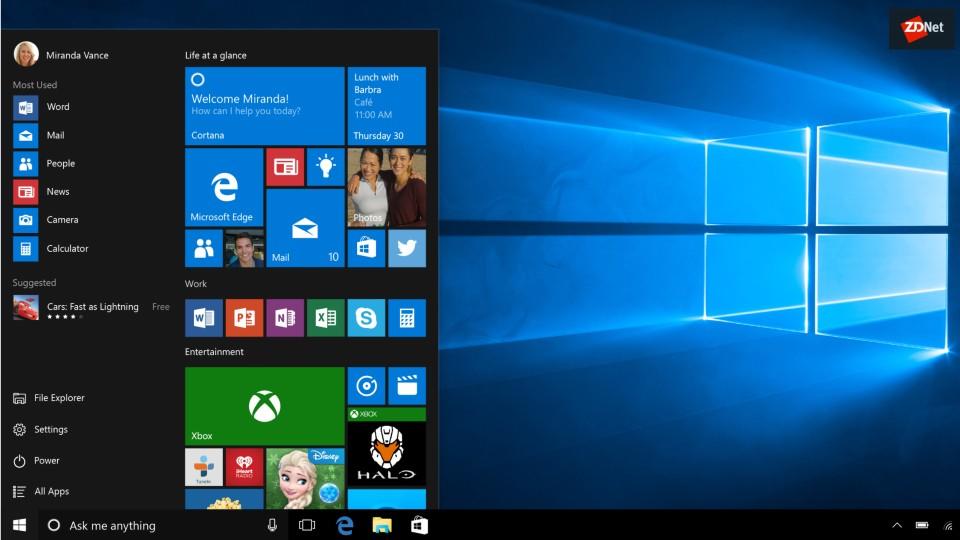The image size is (960, 540).
Task: Click the Miranda Vance user account
Action: (76, 55)
